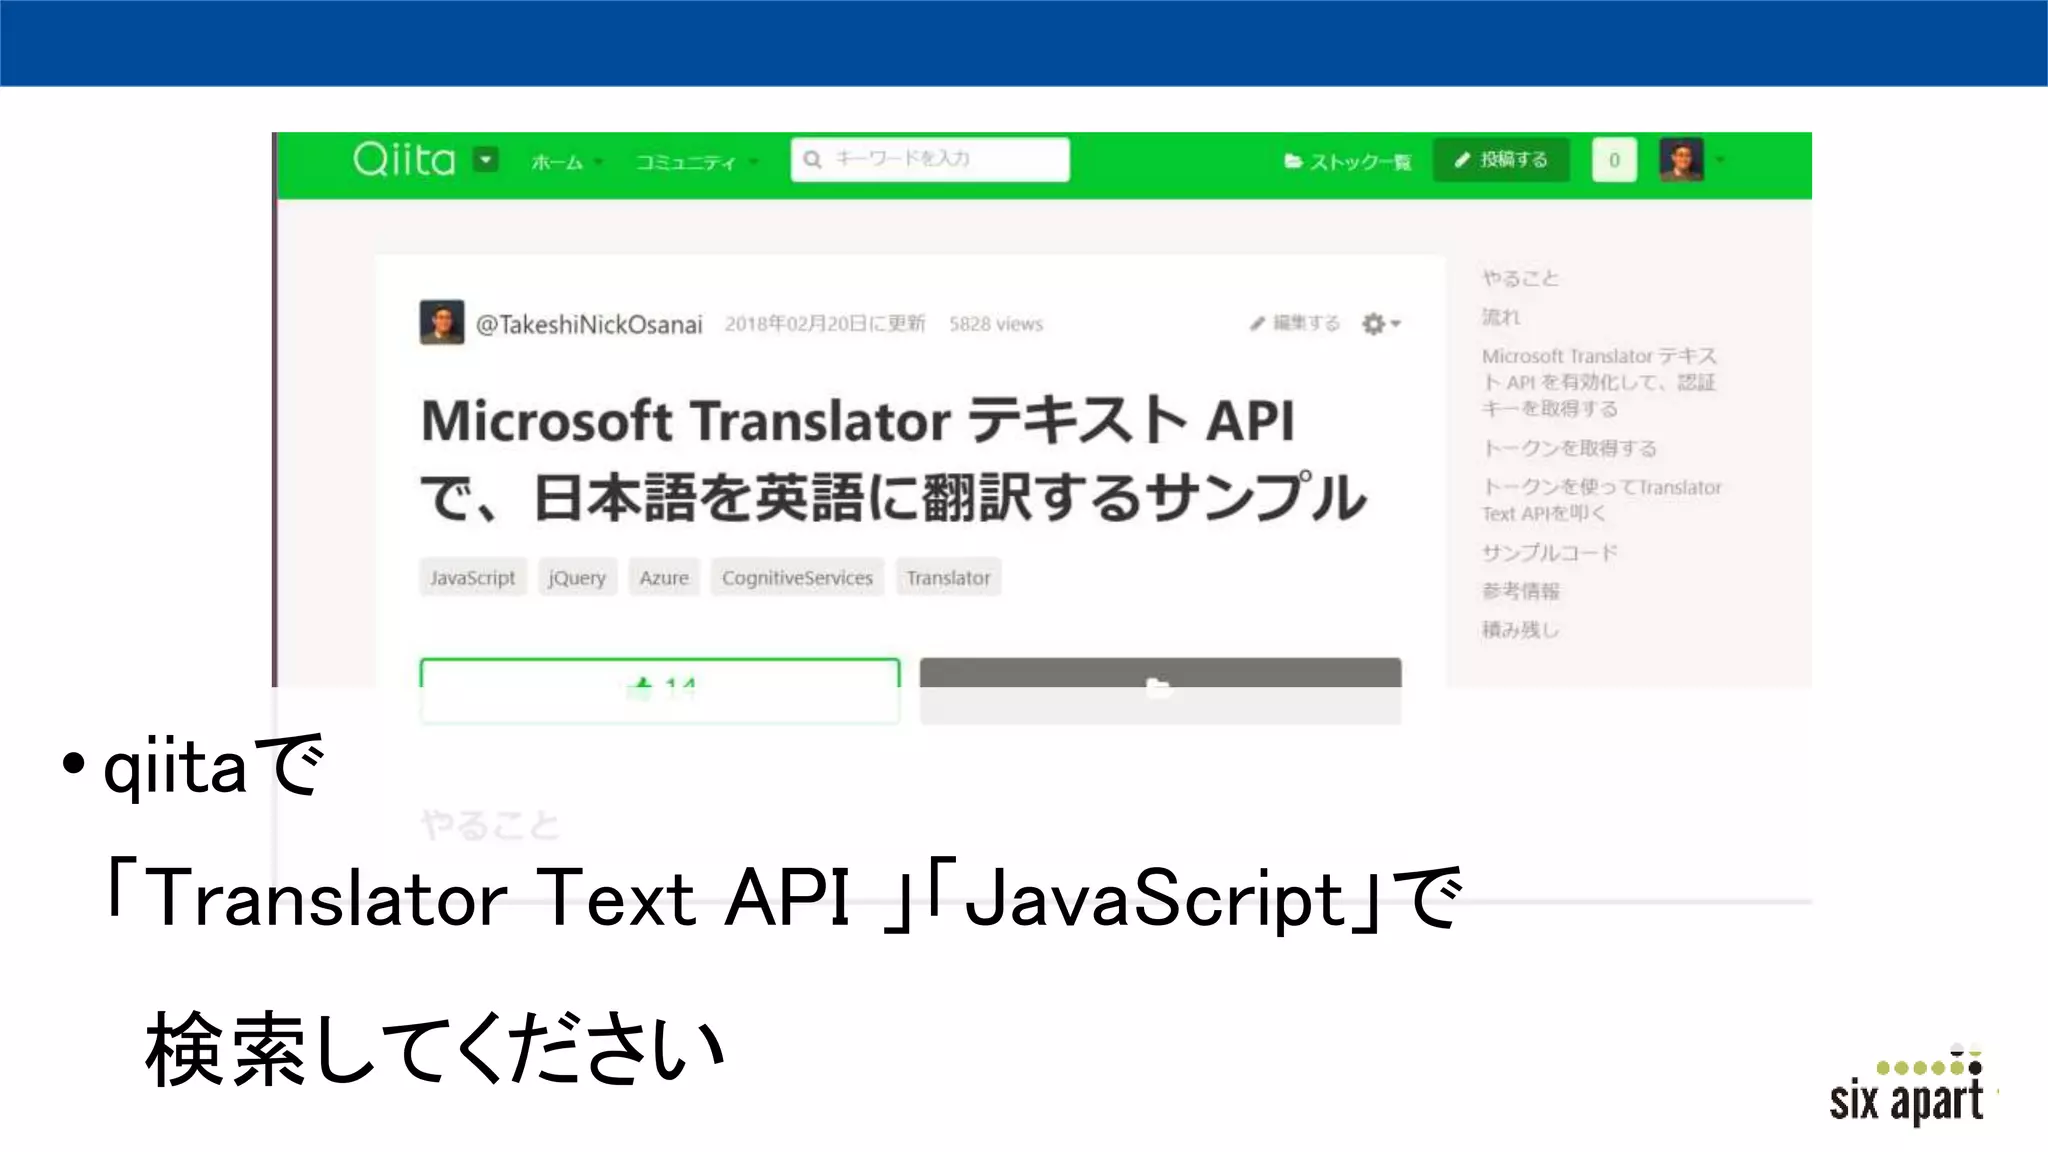Jump to 積み残し section
Viewport: 2048px width, 1152px height.
(1520, 630)
